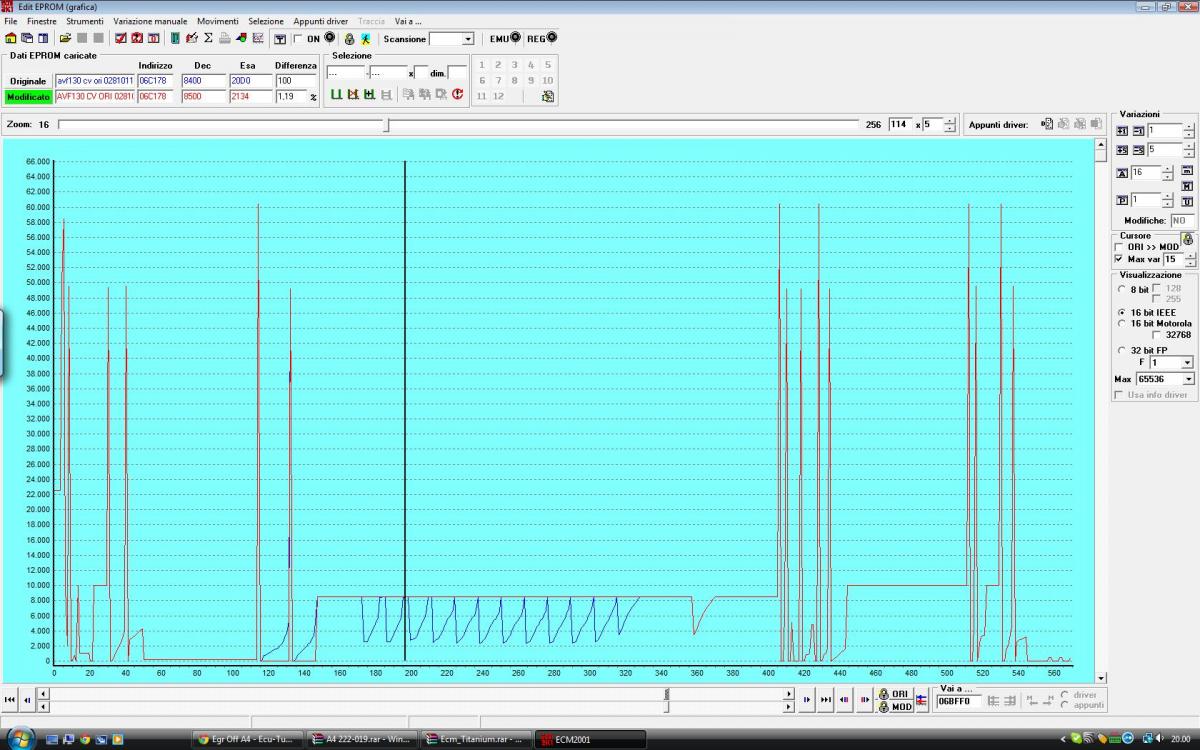Open the Movimenti menu
This screenshot has width=1200, height=750.
coord(217,21)
